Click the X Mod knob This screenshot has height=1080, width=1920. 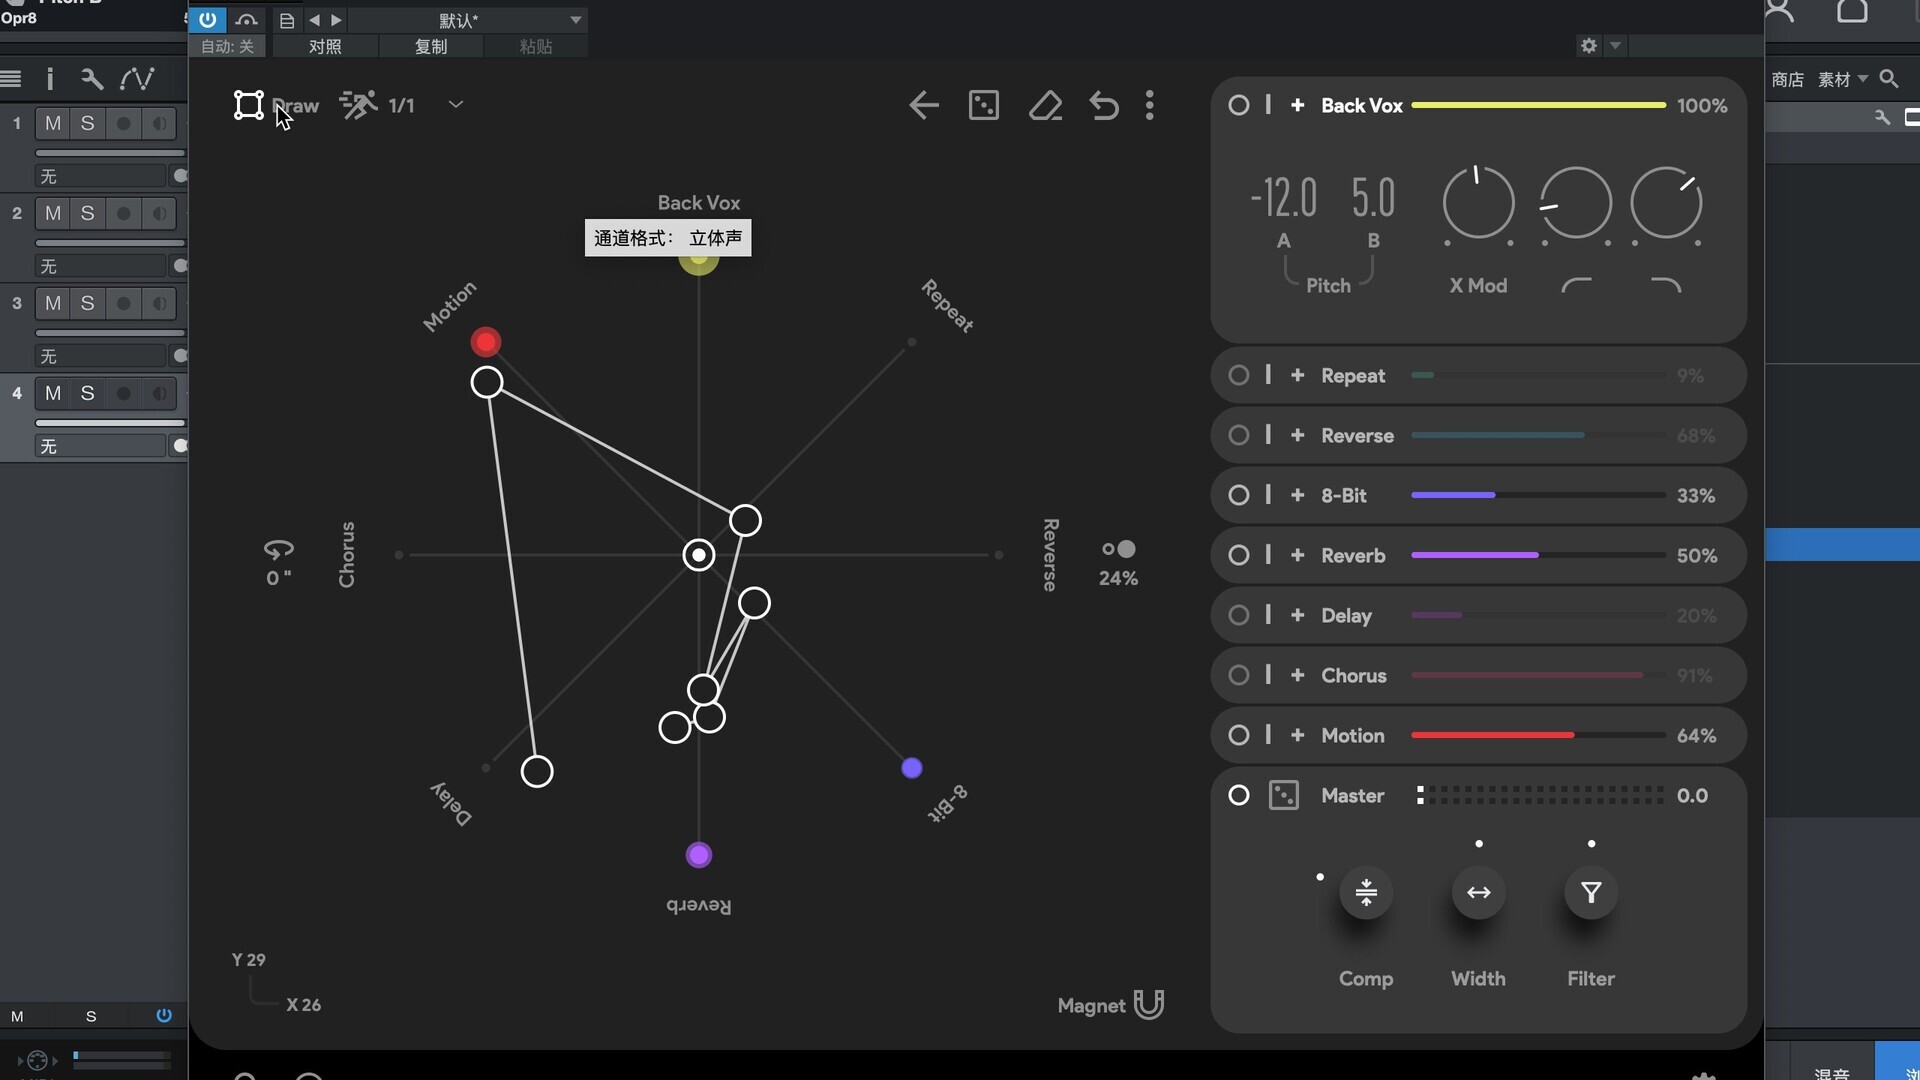[1479, 203]
